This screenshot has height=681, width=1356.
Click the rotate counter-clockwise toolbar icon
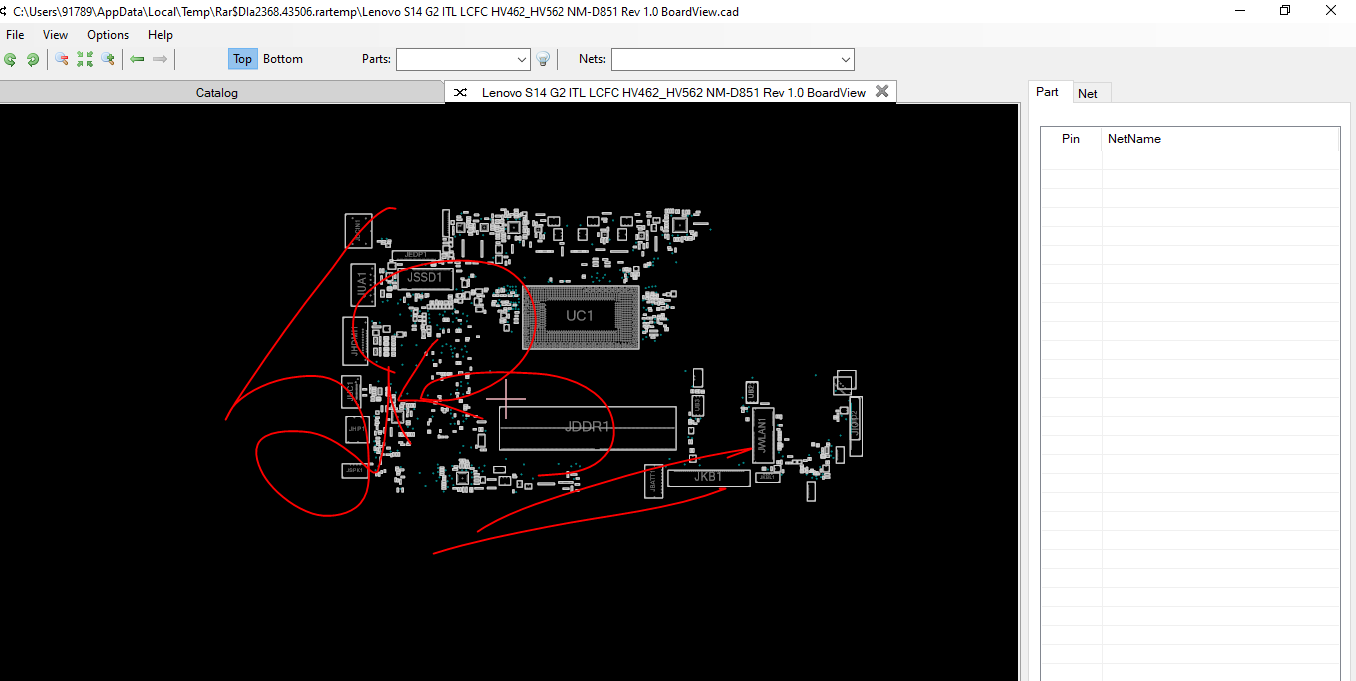pyautogui.click(x=11, y=60)
